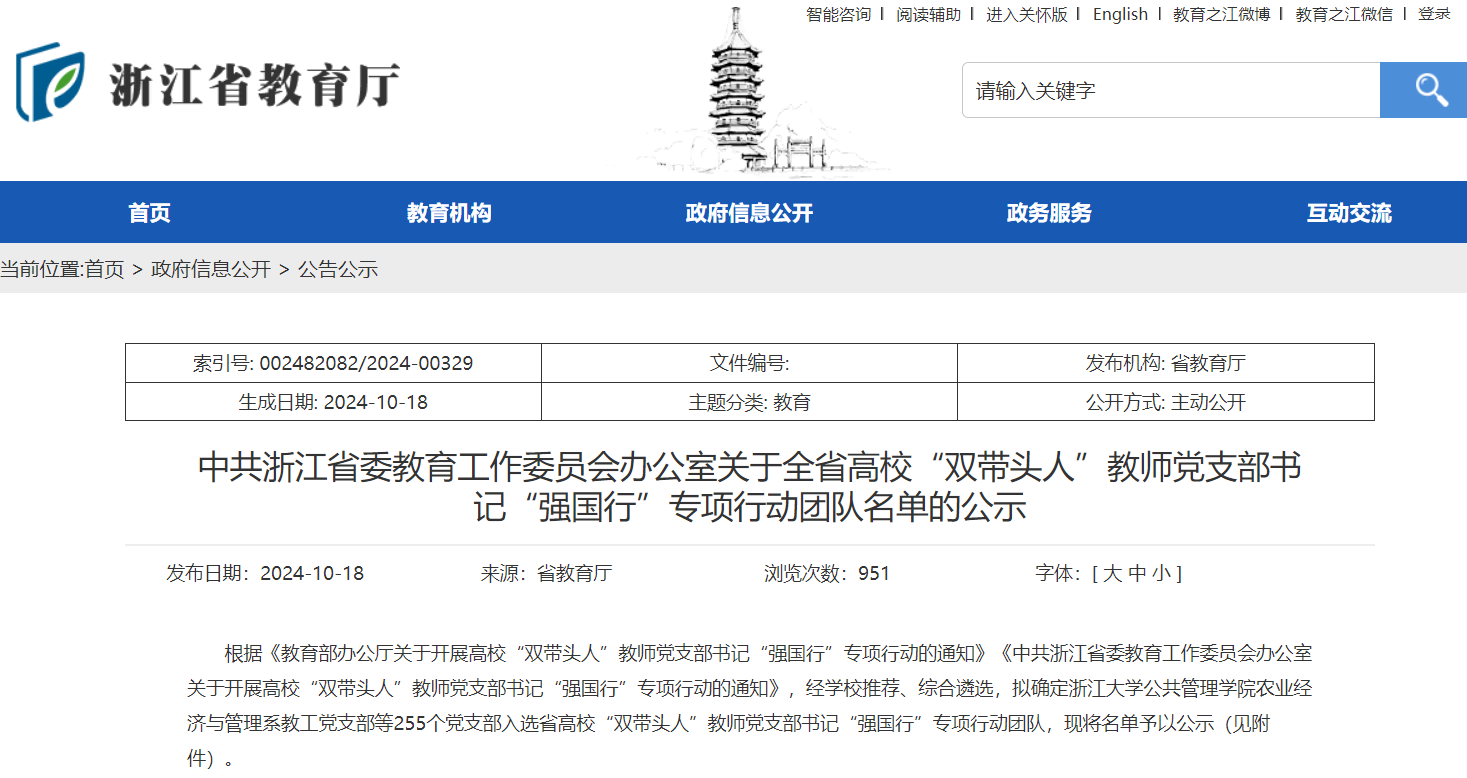Open 教育之江微博 link
The image size is (1467, 778).
pos(1221,14)
